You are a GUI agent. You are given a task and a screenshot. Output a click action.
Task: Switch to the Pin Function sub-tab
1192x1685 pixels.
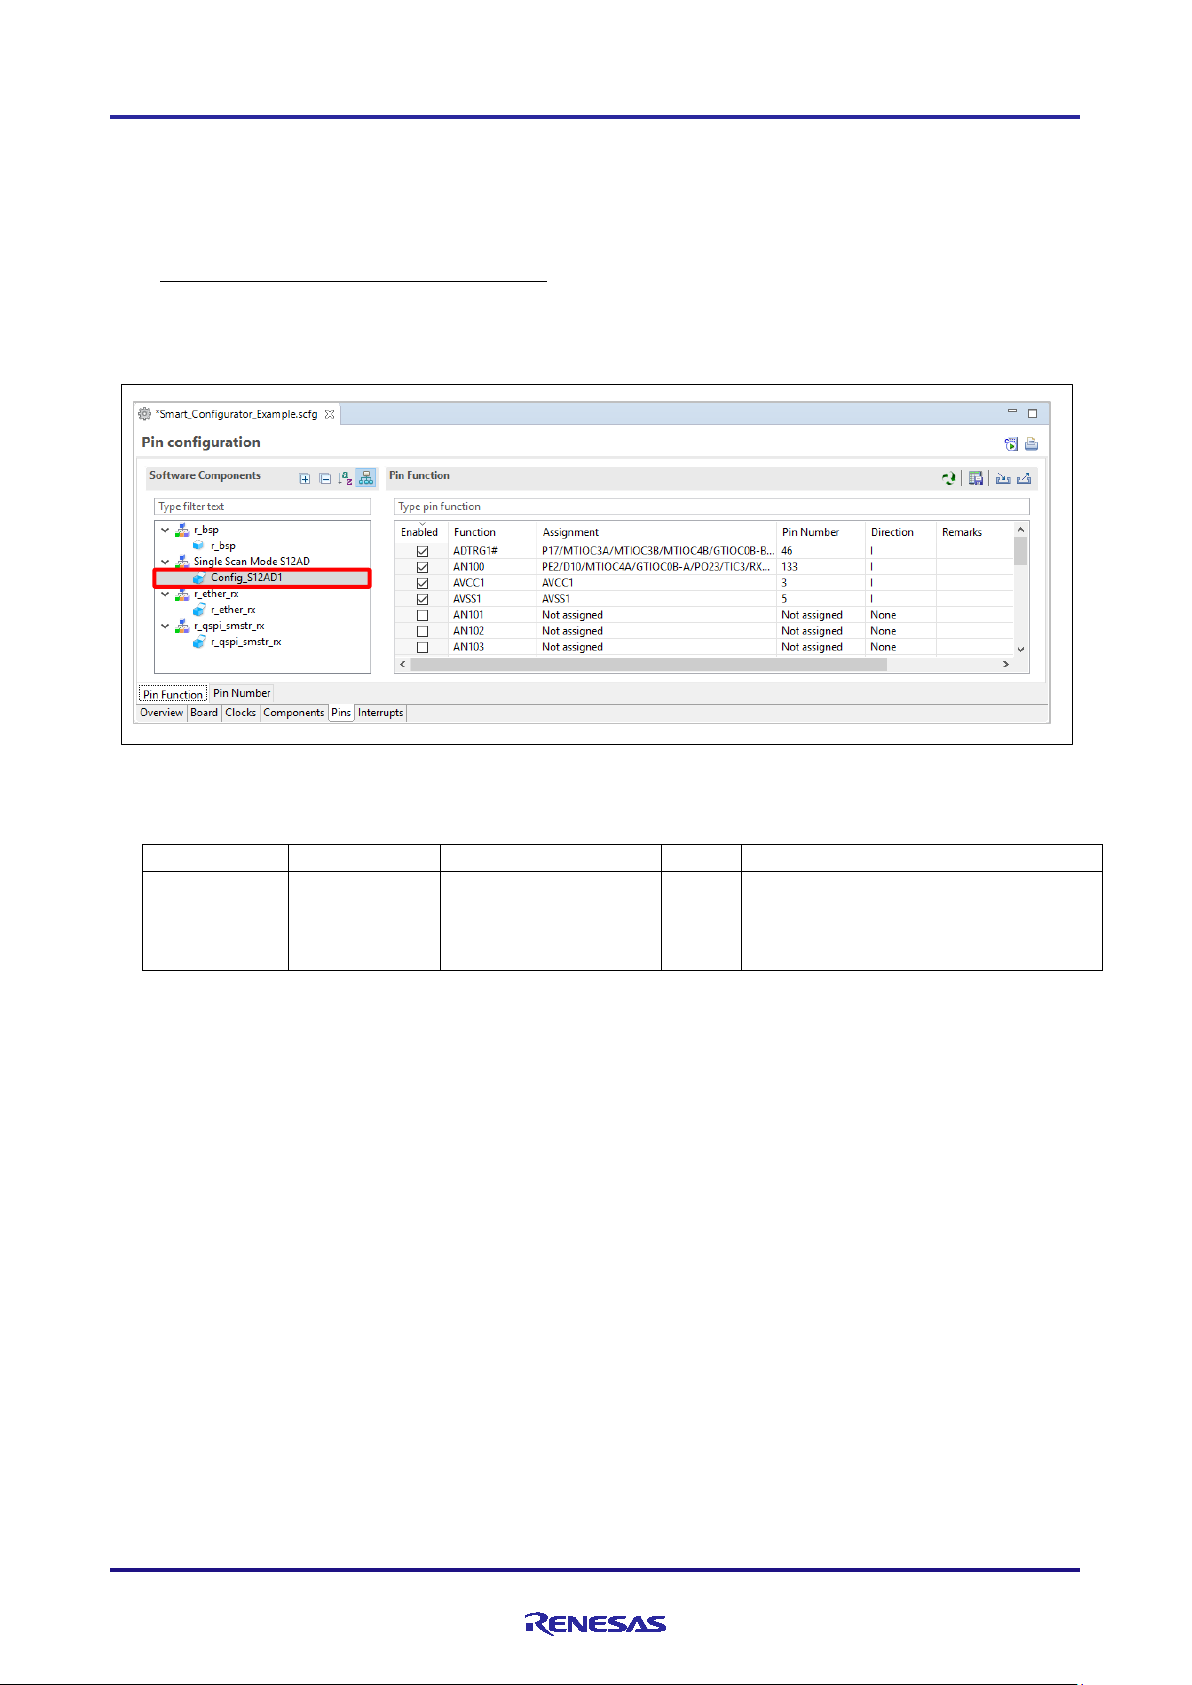(173, 694)
